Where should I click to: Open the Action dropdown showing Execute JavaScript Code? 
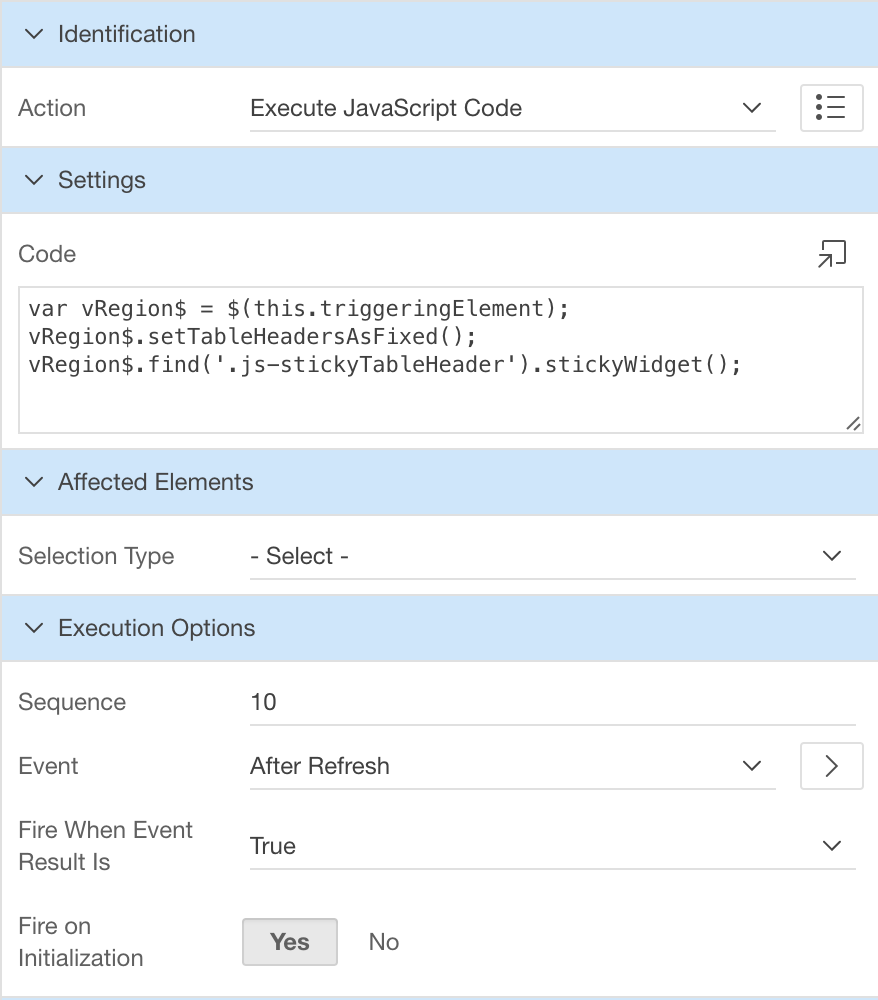pyautogui.click(x=500, y=108)
